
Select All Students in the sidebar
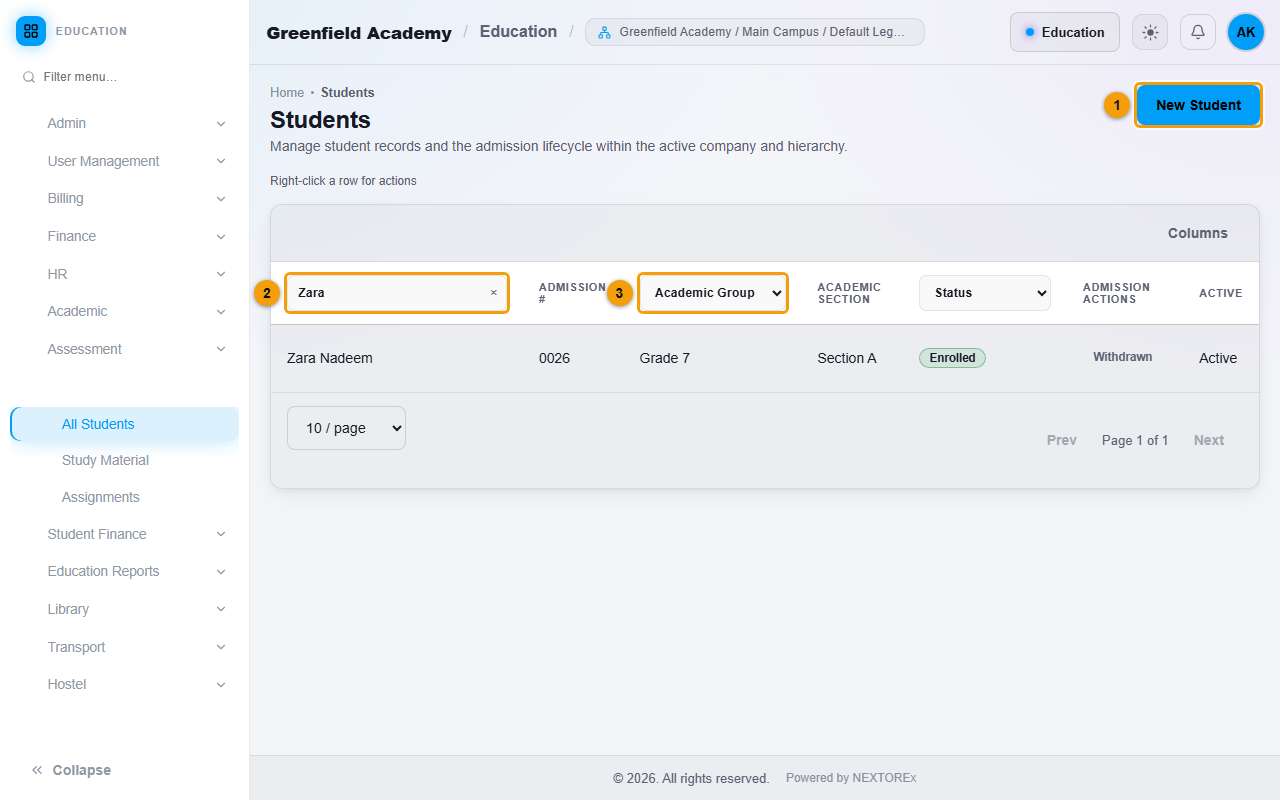(125, 424)
